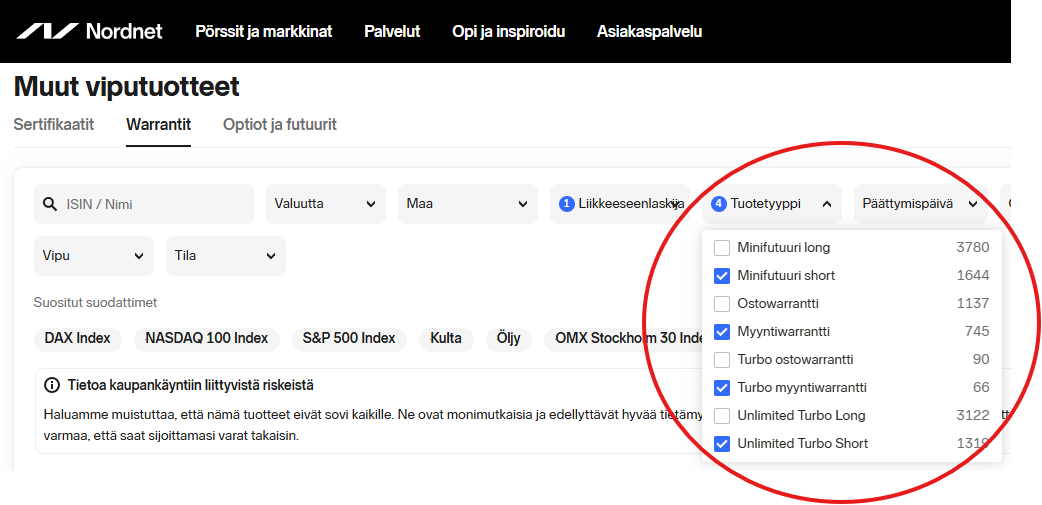Click the blue 1 badge on Liikkeeseenlaskija
This screenshot has width=1042, height=505.
click(566, 204)
